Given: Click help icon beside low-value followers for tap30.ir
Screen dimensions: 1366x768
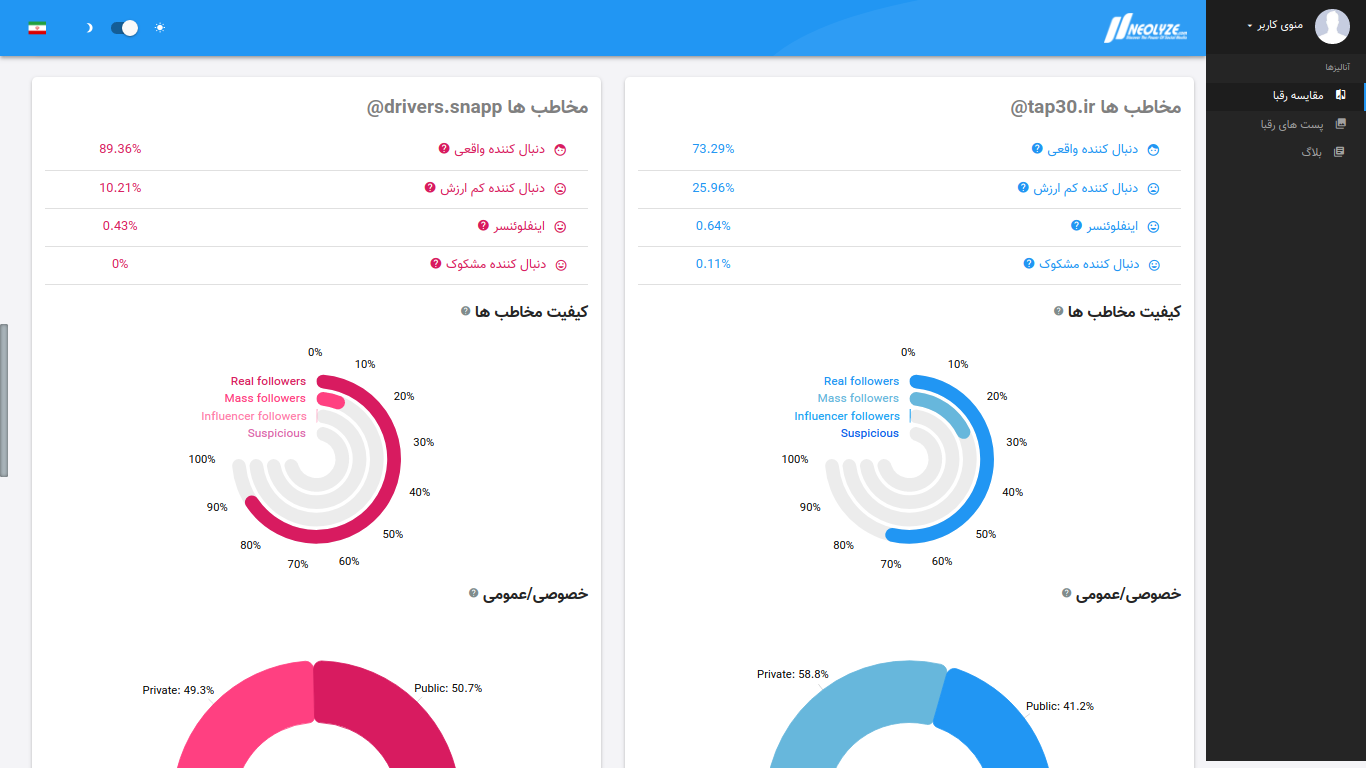Looking at the screenshot, I should tap(1023, 187).
